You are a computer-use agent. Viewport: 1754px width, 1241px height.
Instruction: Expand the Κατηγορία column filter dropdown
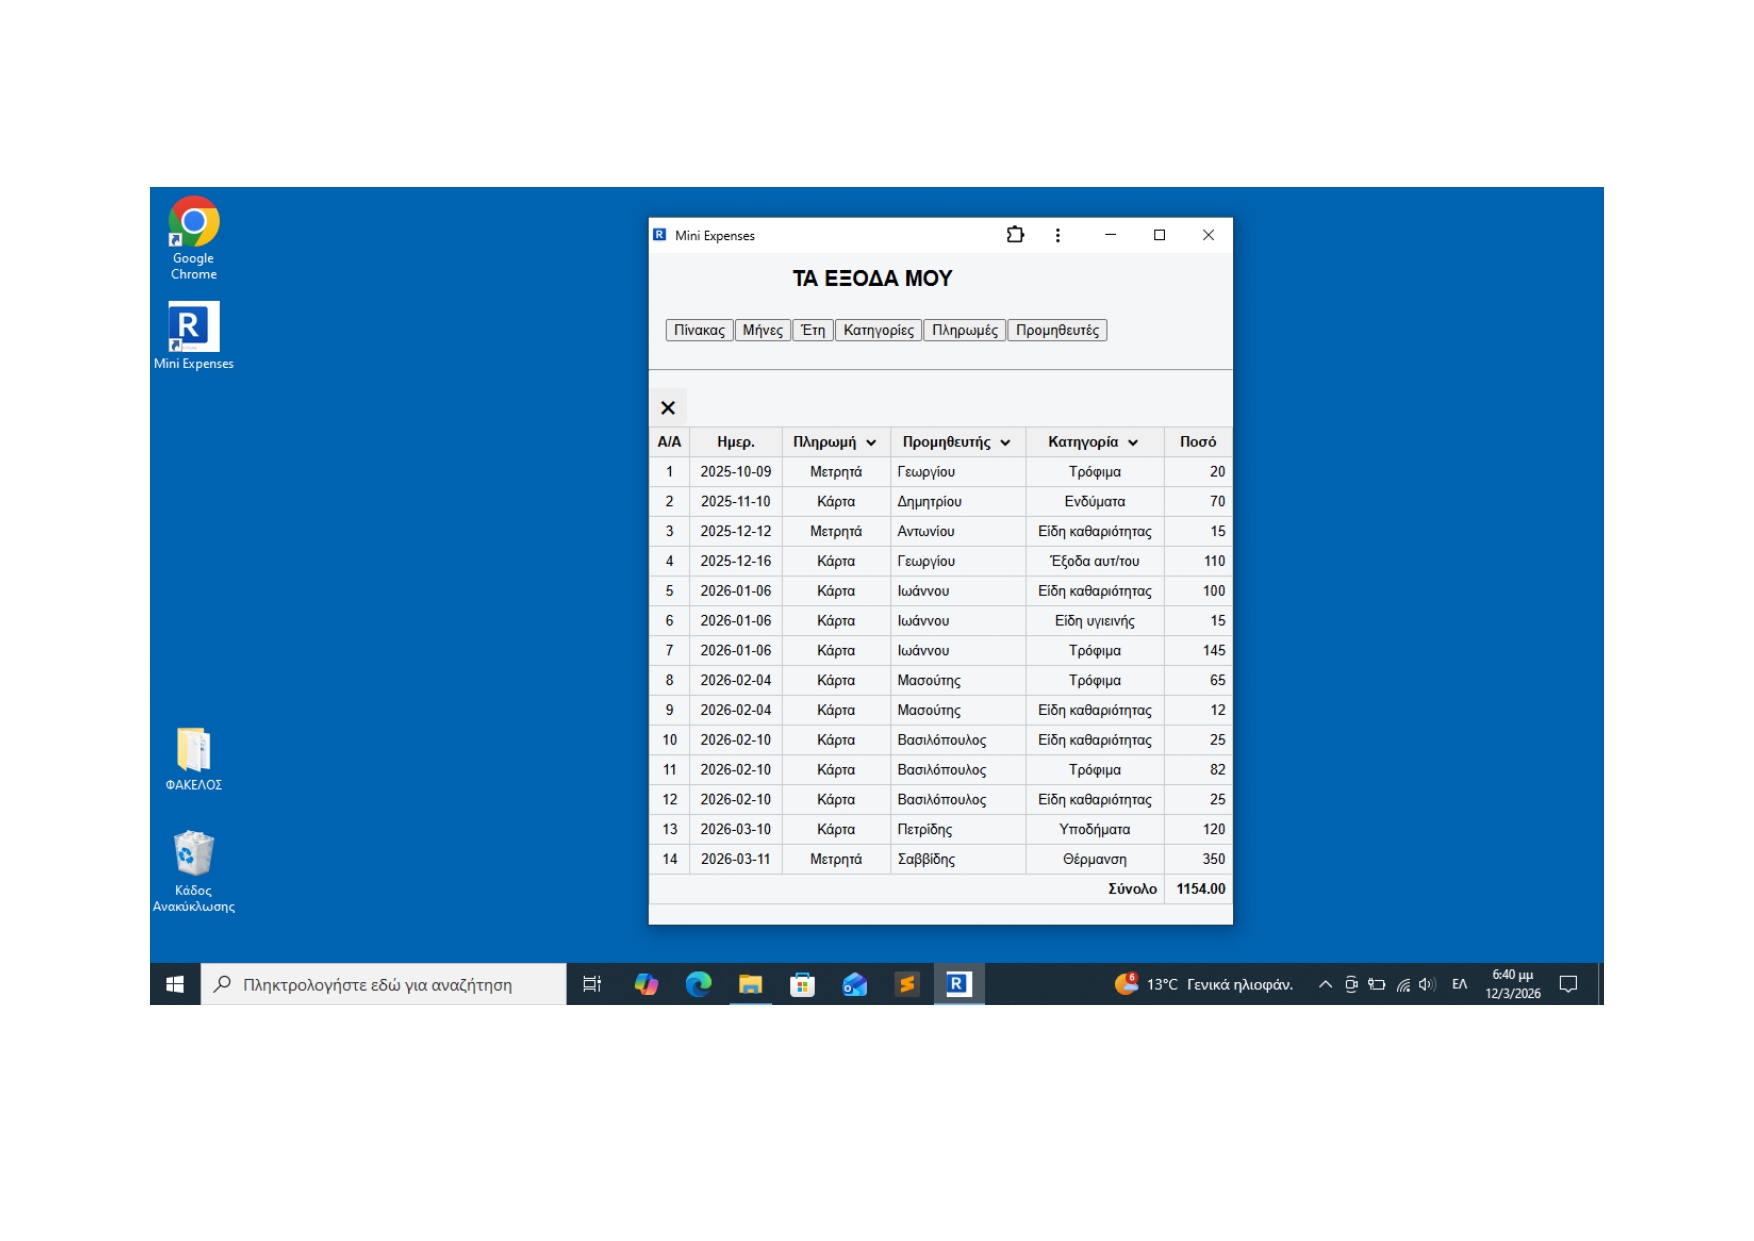pos(1133,443)
